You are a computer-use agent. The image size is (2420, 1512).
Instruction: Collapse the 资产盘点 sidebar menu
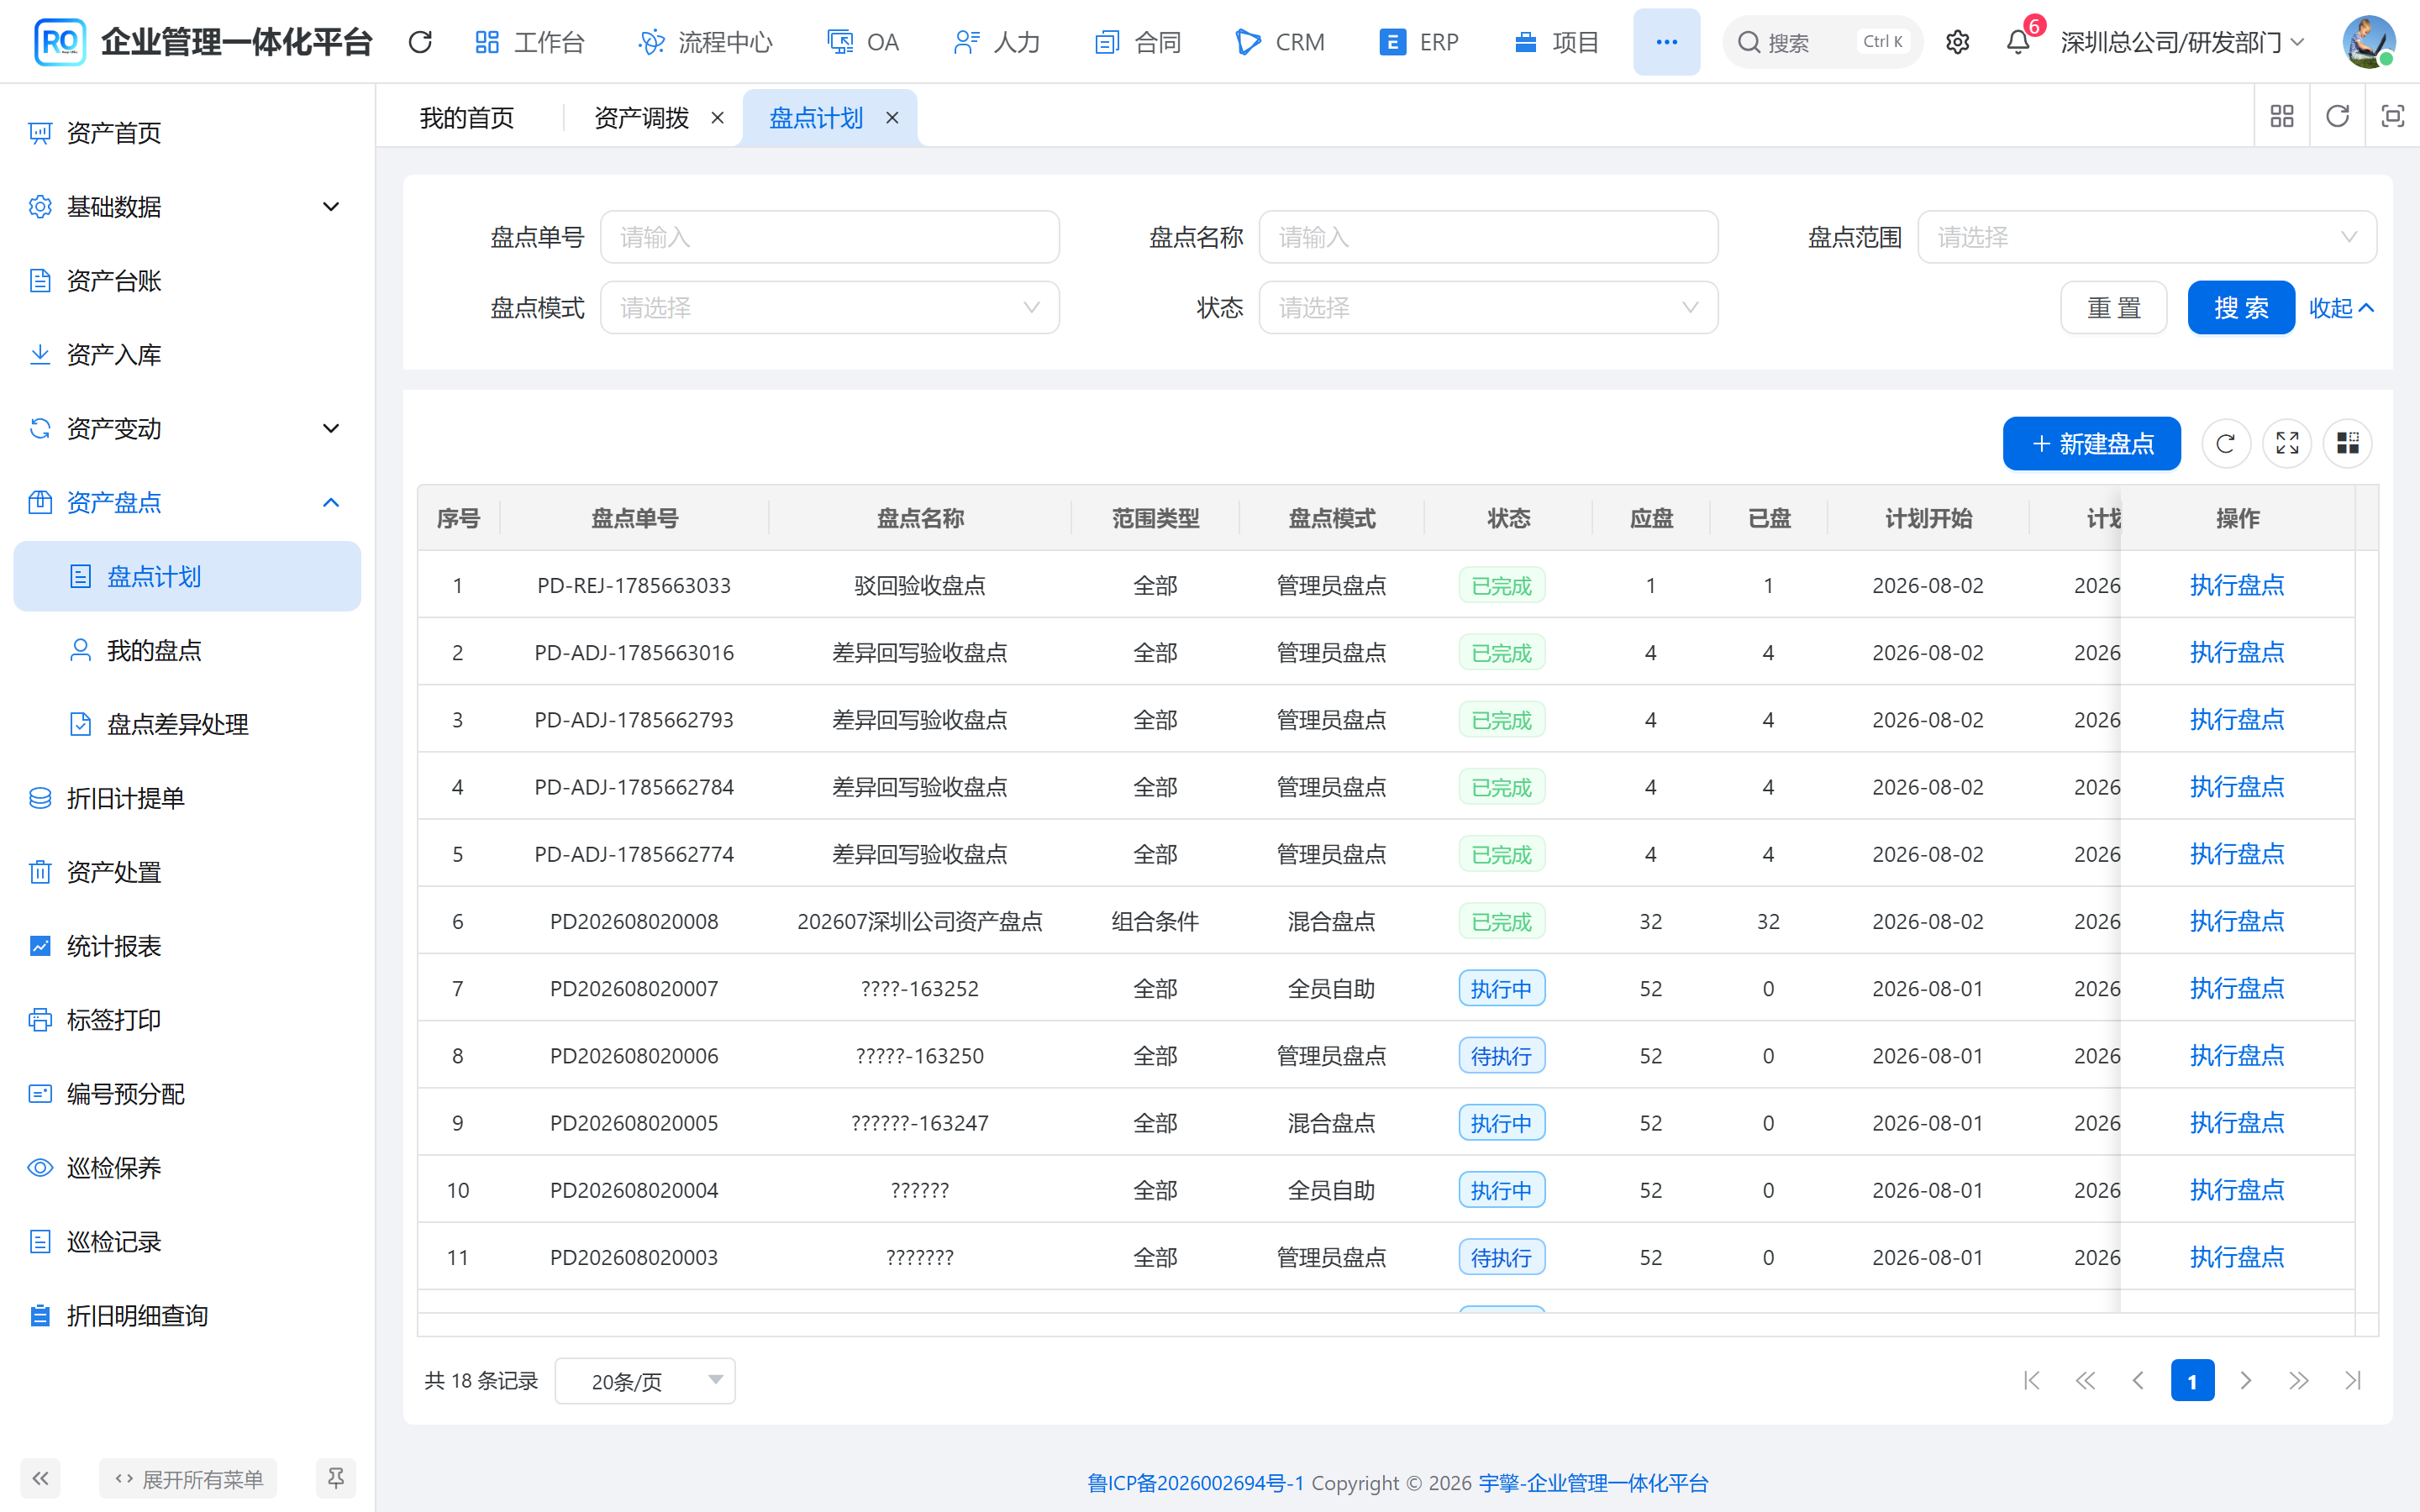(187, 503)
